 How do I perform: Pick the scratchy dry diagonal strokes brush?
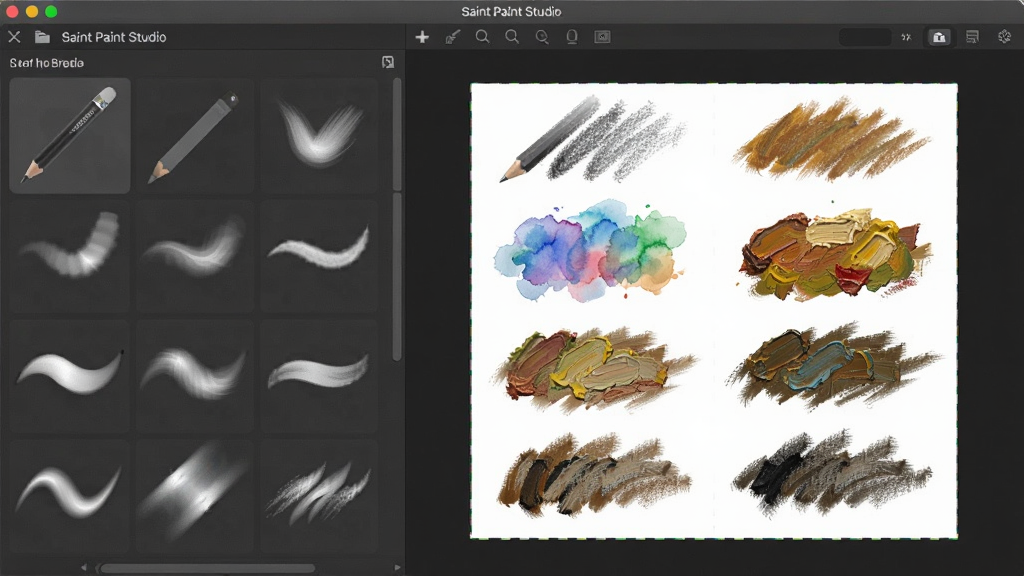pyautogui.click(x=319, y=496)
